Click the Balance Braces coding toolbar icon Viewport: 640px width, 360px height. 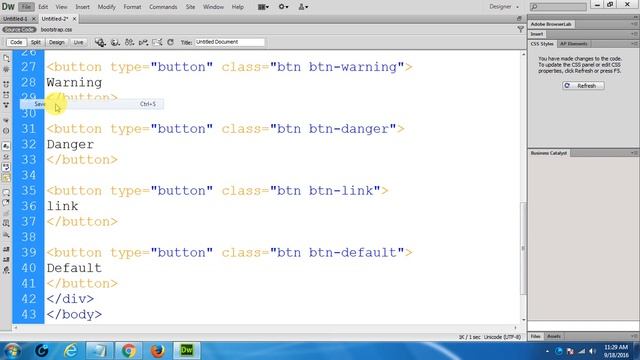tap(6, 131)
